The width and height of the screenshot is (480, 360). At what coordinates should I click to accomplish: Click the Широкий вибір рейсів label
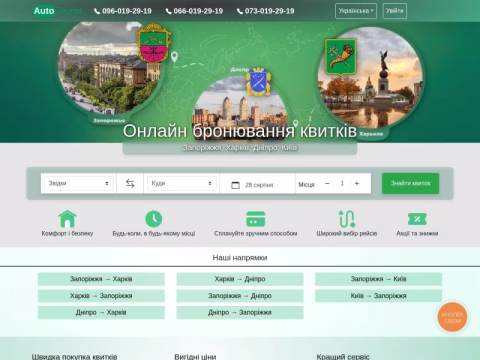[347, 233]
